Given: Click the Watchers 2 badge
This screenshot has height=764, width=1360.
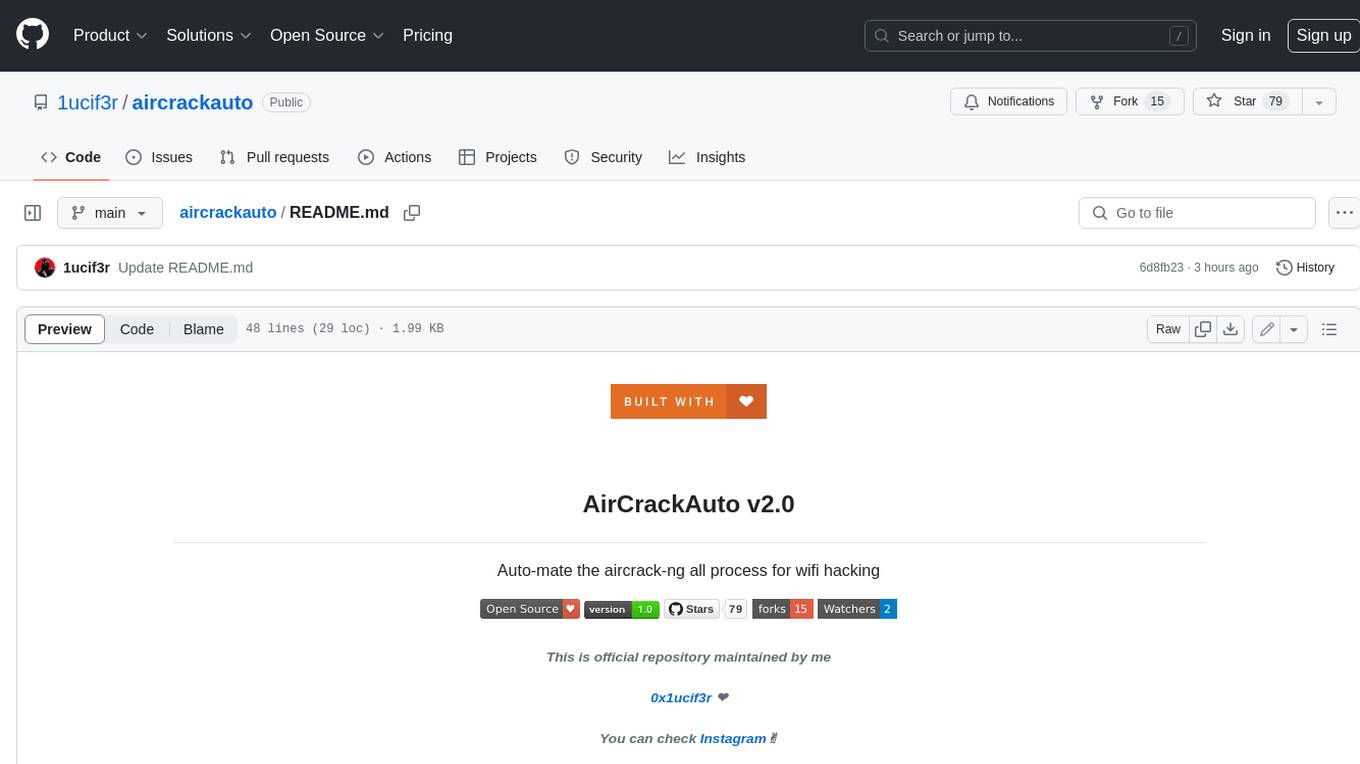Looking at the screenshot, I should tap(857, 609).
